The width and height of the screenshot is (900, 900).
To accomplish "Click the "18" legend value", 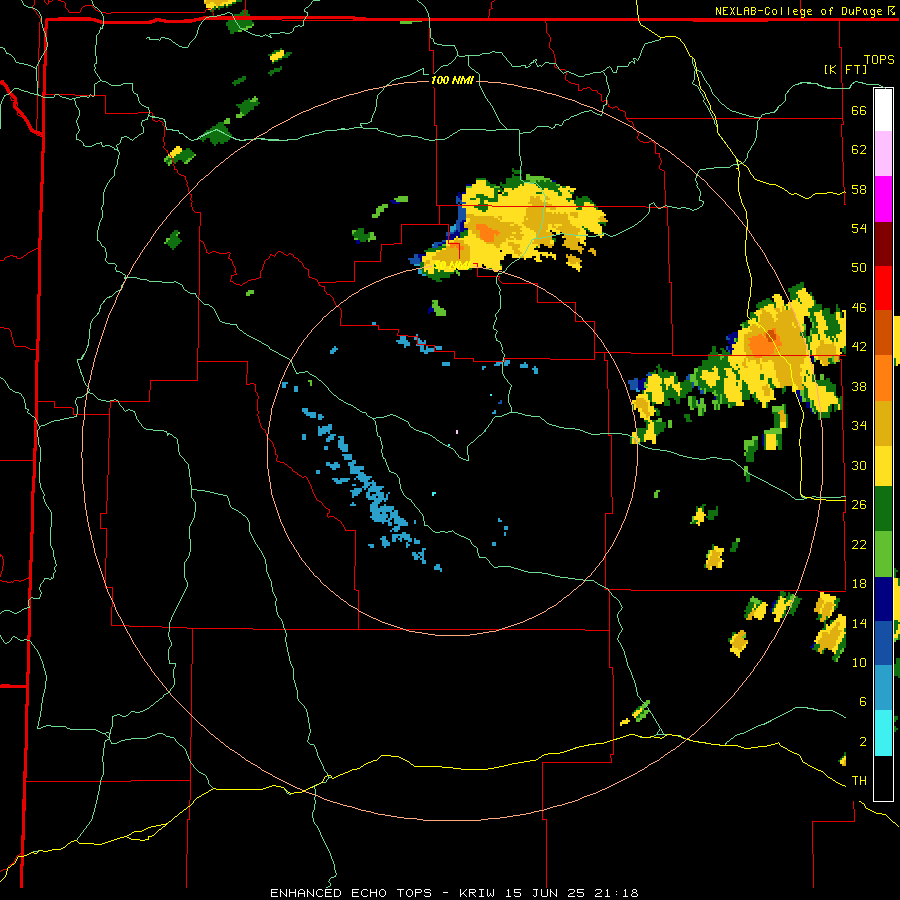I will pyautogui.click(x=859, y=584).
